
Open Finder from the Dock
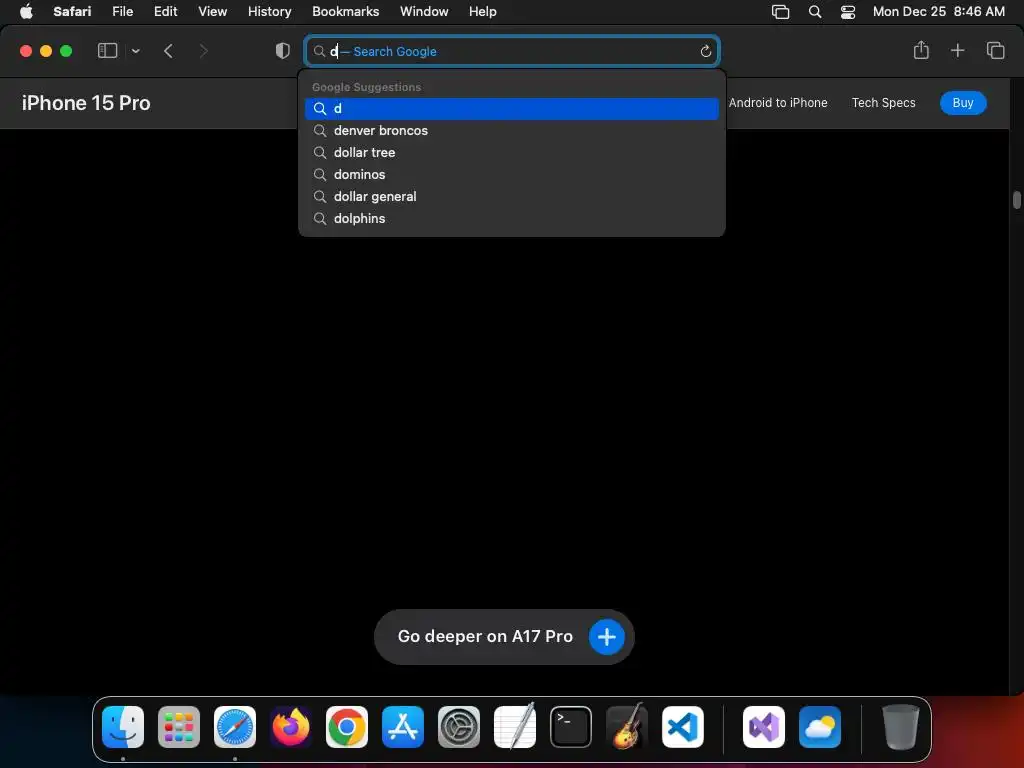(123, 727)
